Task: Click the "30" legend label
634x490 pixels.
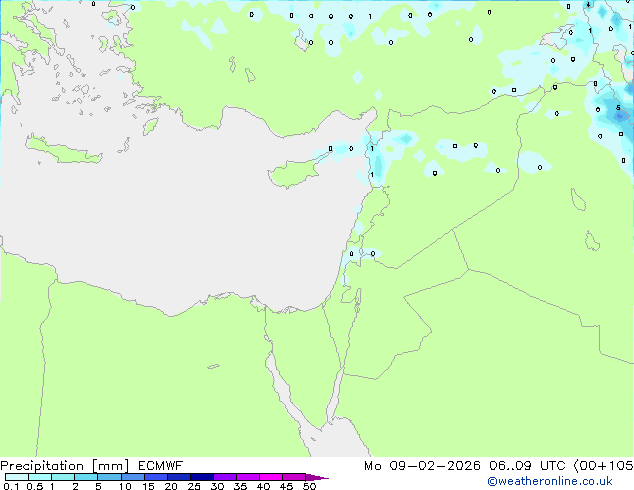Action: click(x=217, y=486)
